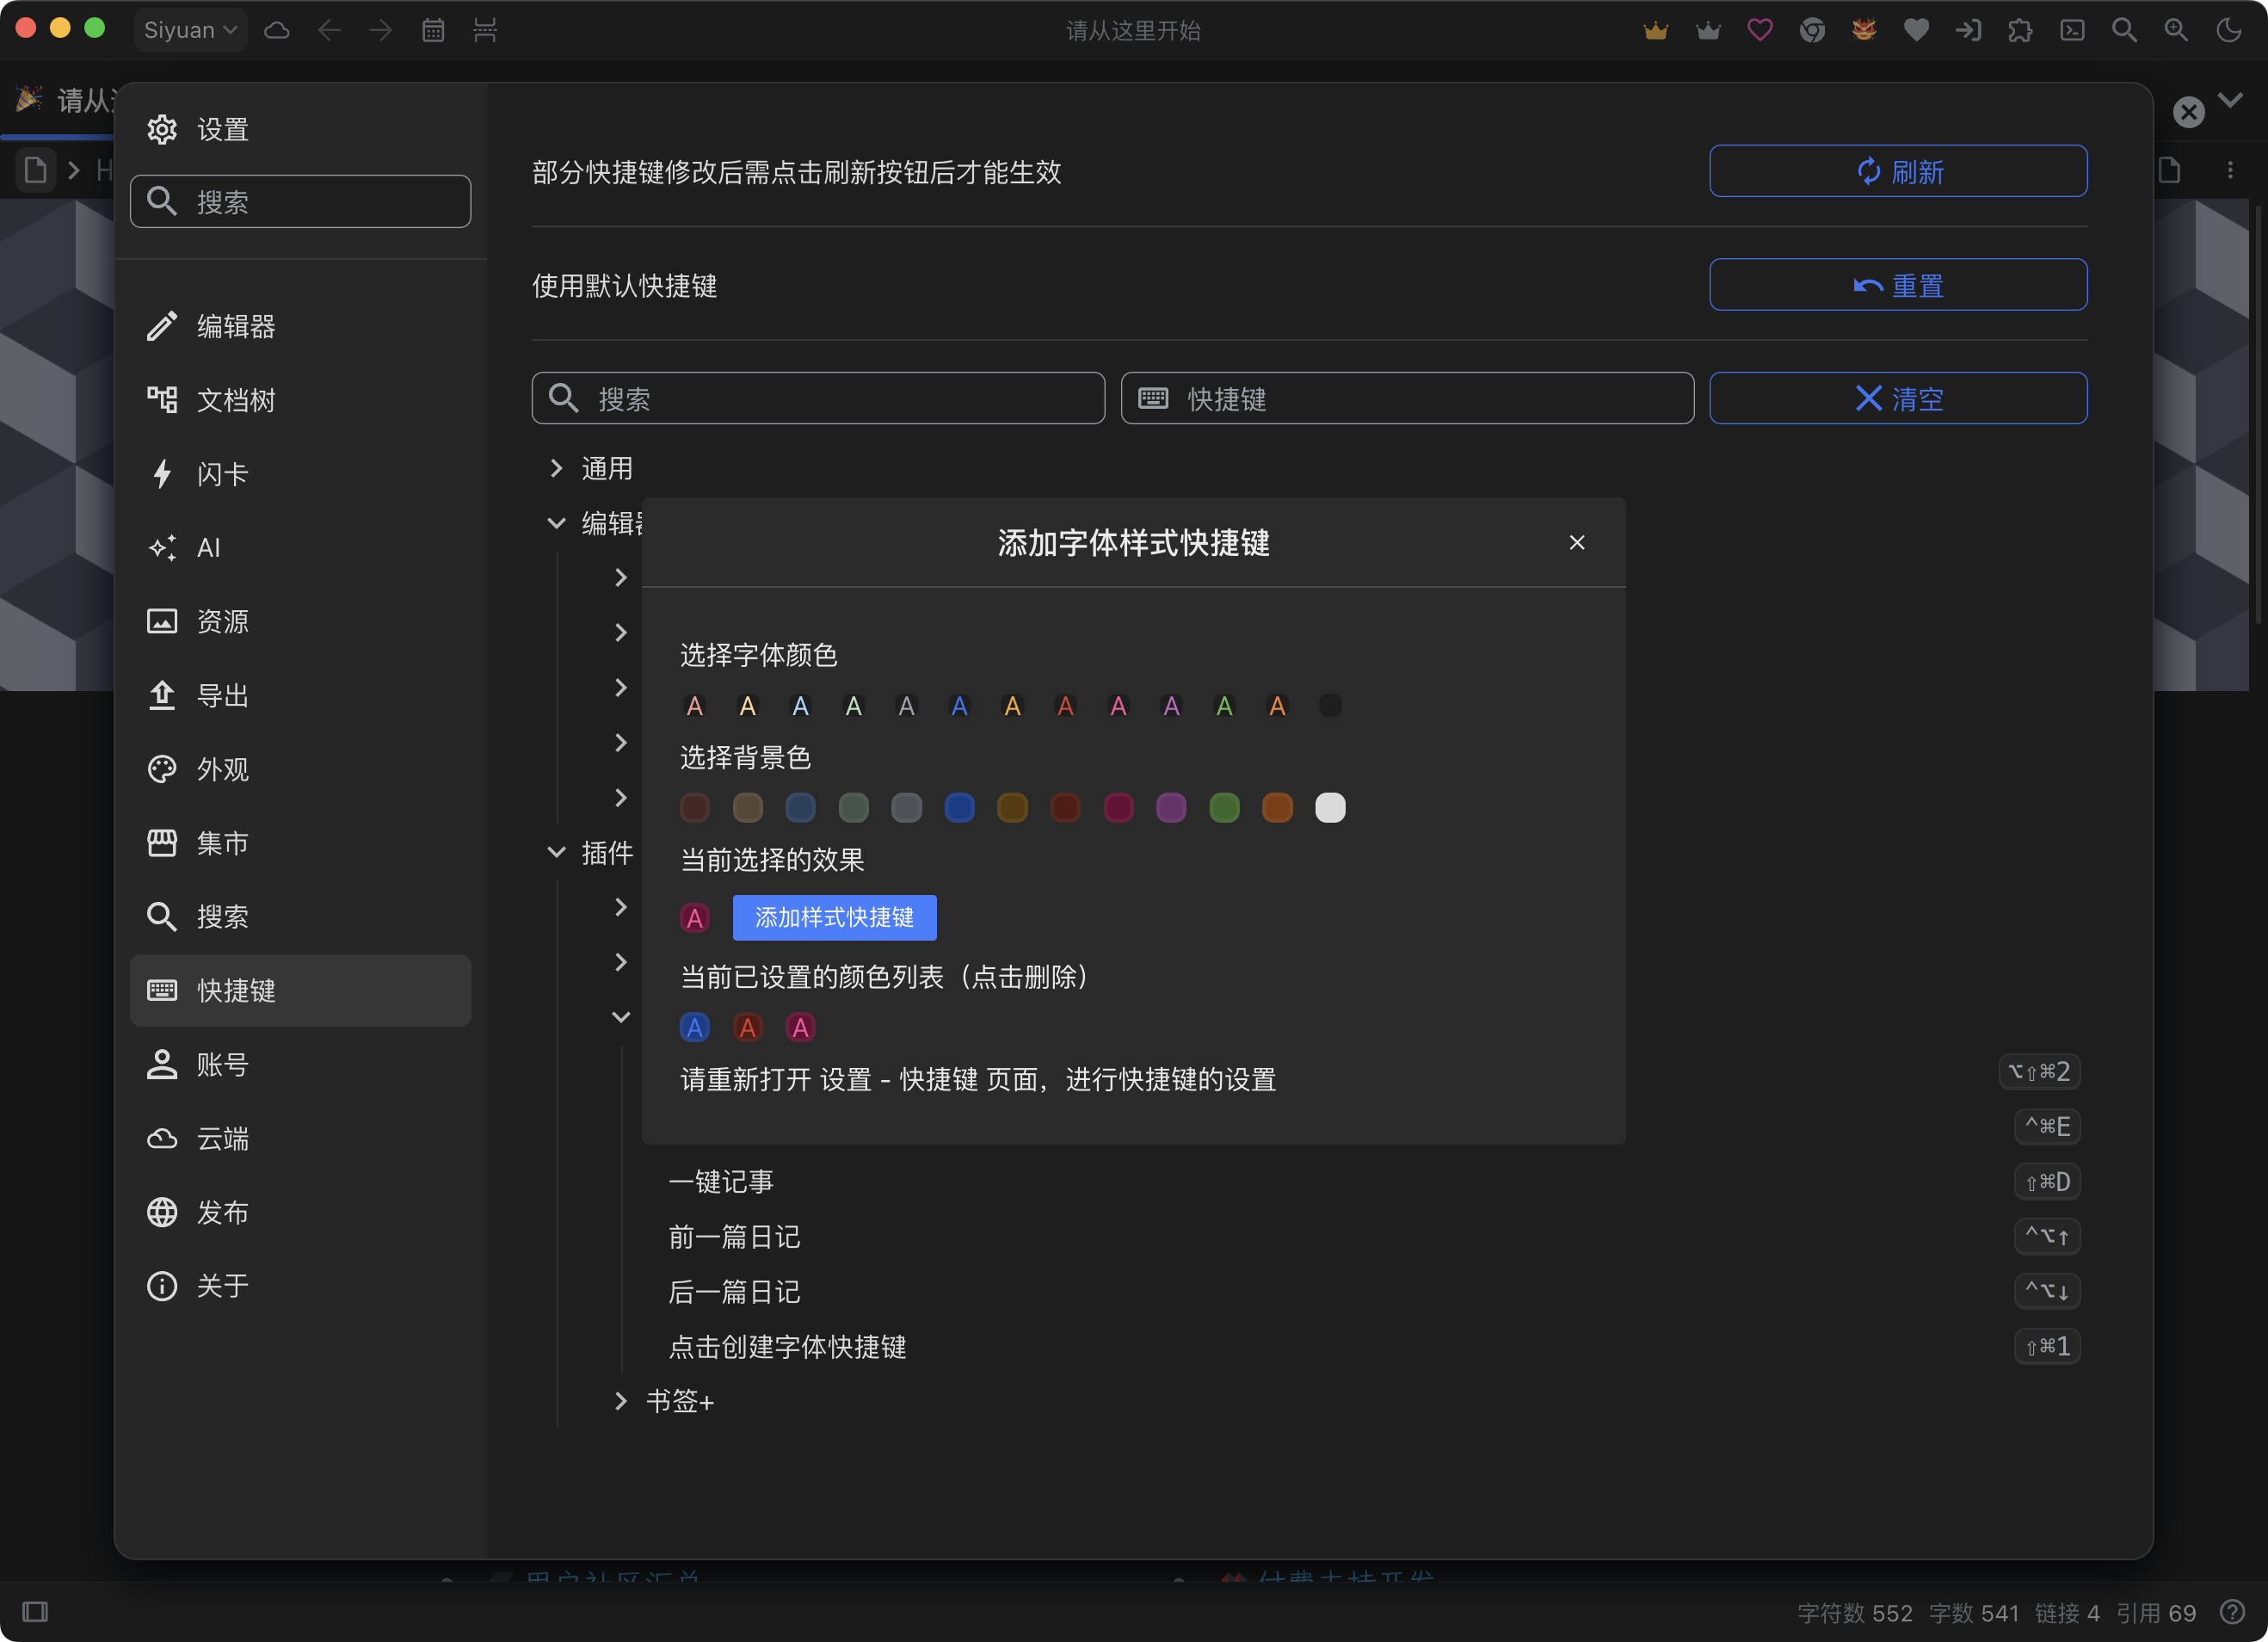Click the help icon in status bar

(x=2232, y=1611)
